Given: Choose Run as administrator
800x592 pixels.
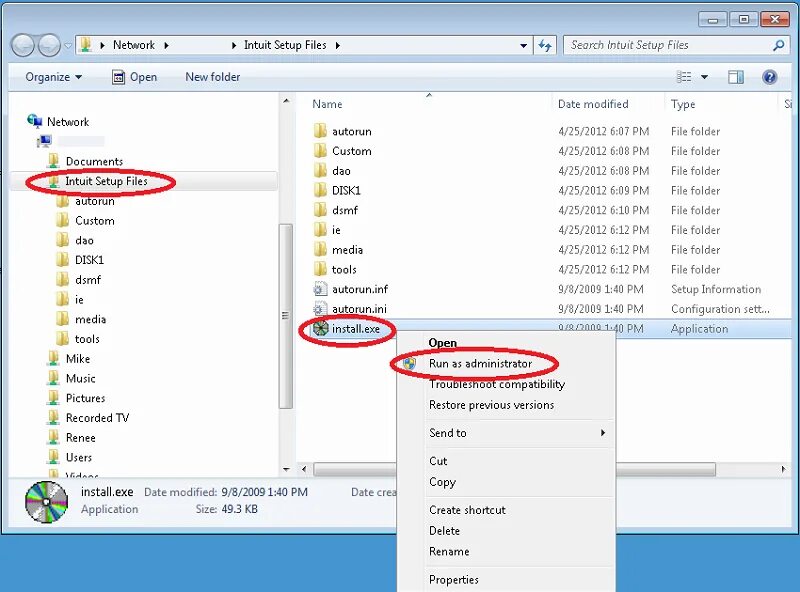Looking at the screenshot, I should point(480,363).
